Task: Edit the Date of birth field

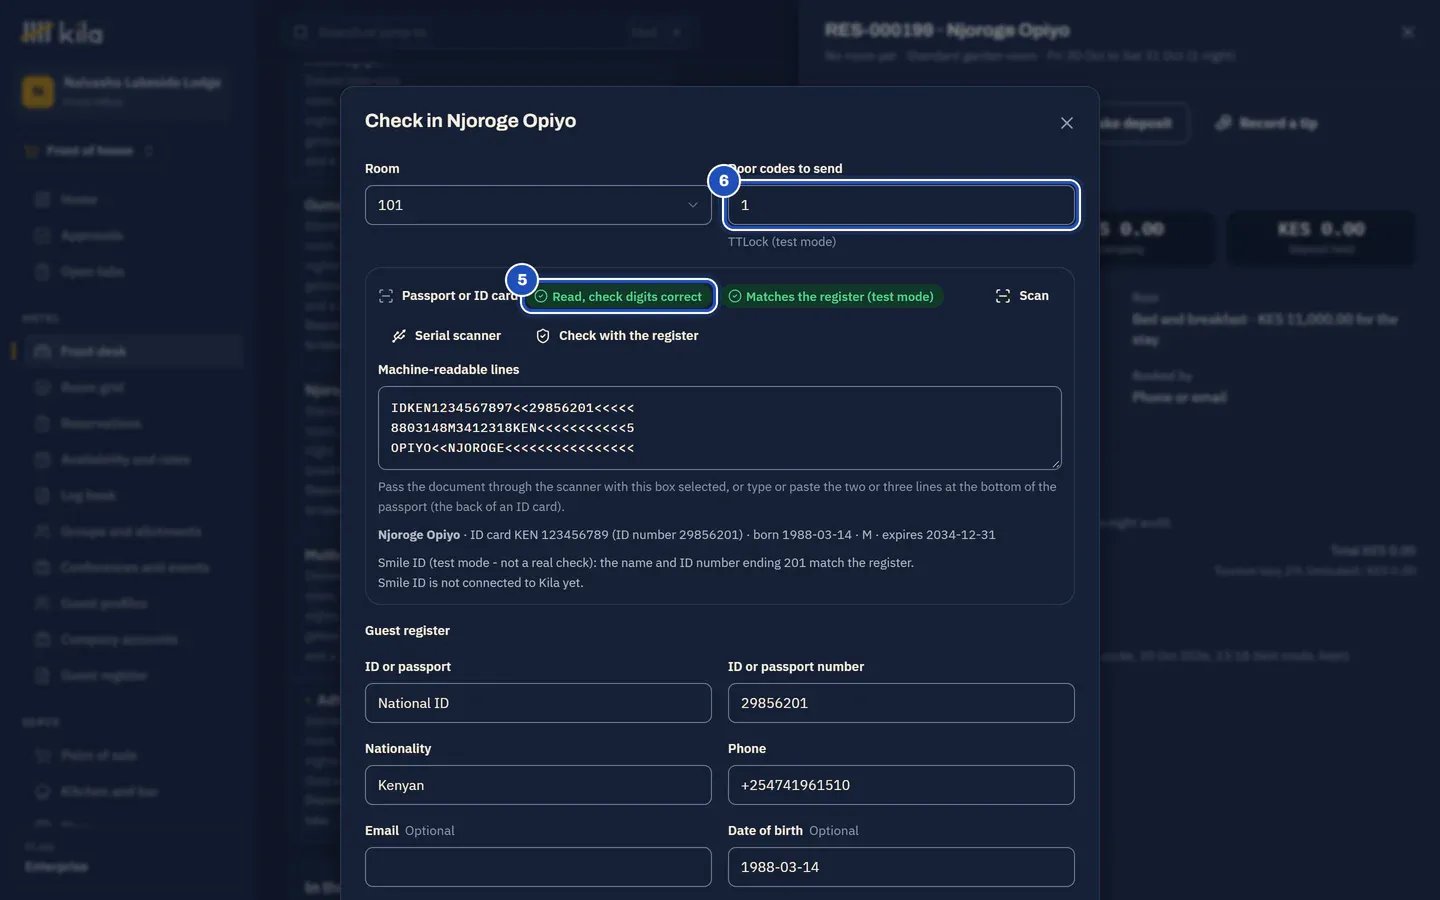Action: [901, 867]
